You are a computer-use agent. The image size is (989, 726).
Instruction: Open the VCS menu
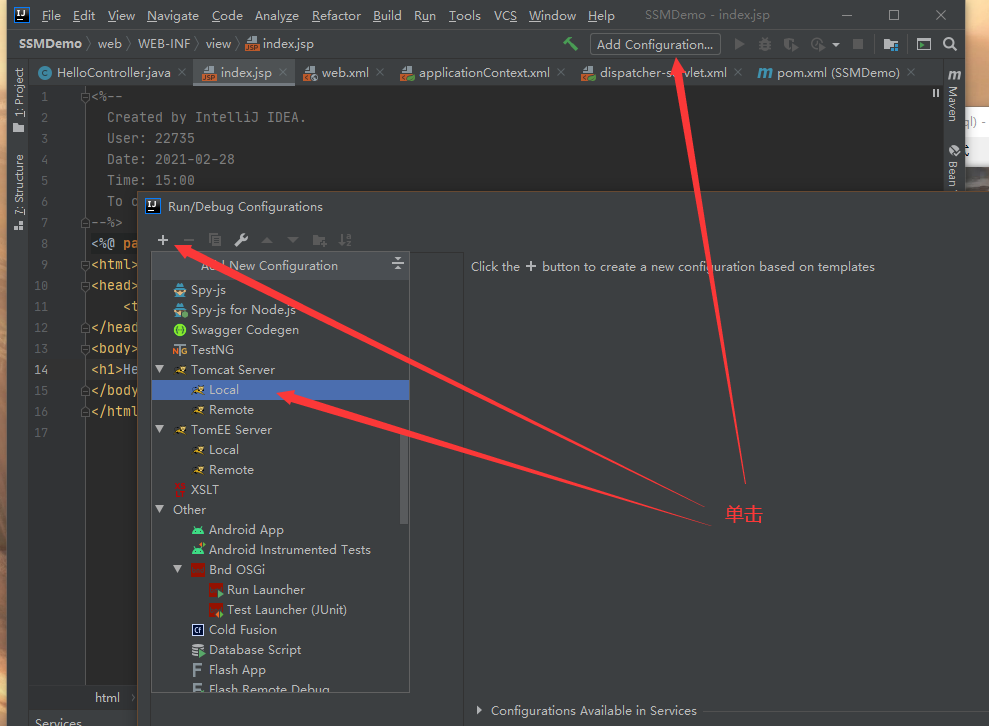click(505, 15)
